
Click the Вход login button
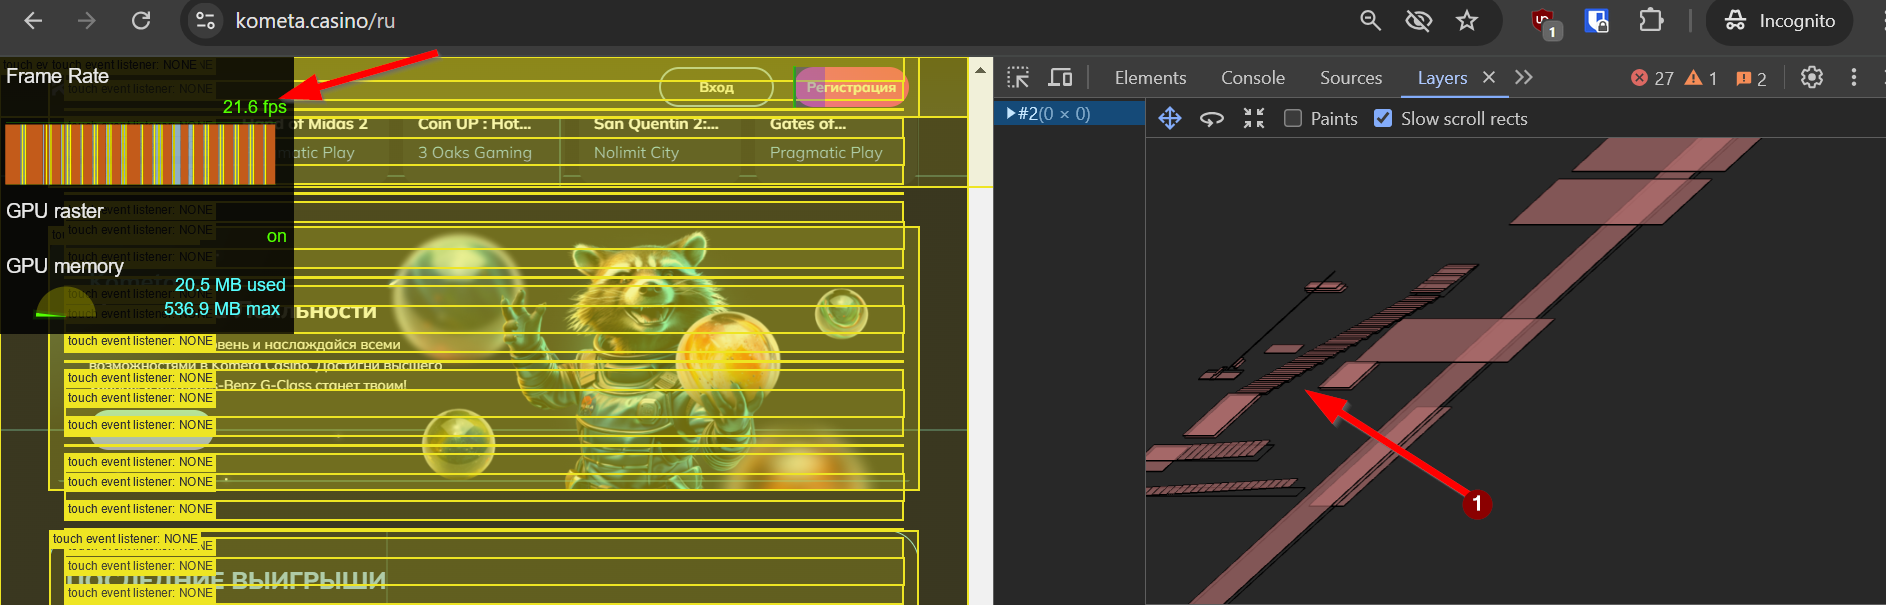click(716, 87)
